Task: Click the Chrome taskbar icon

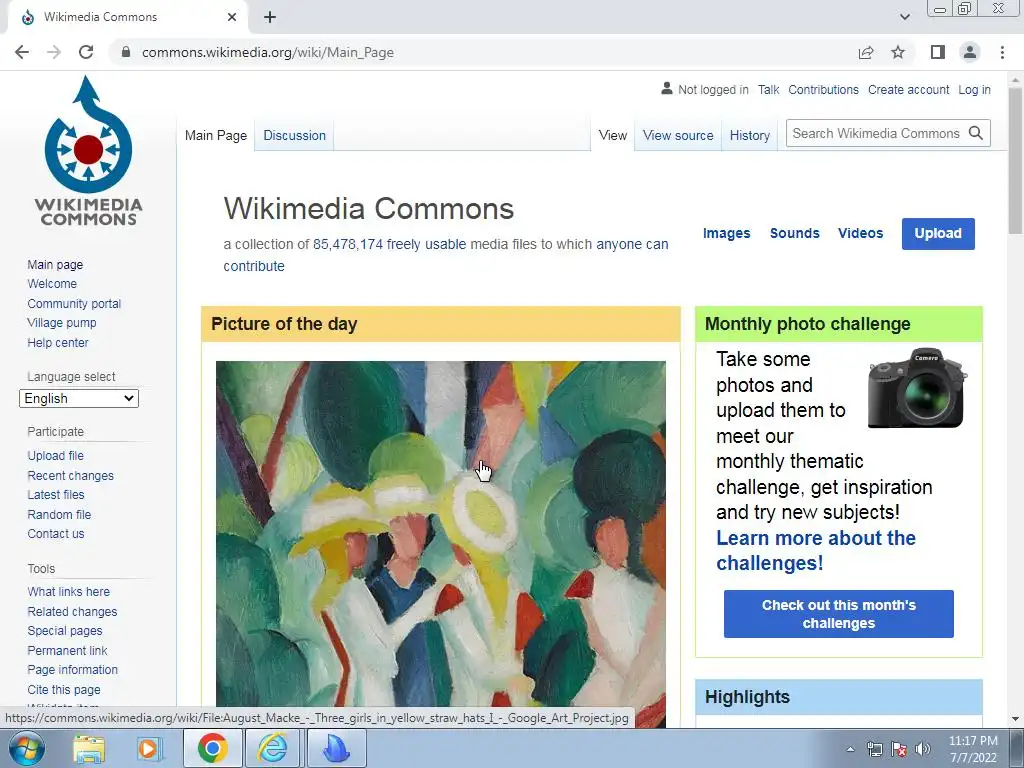Action: (x=213, y=748)
